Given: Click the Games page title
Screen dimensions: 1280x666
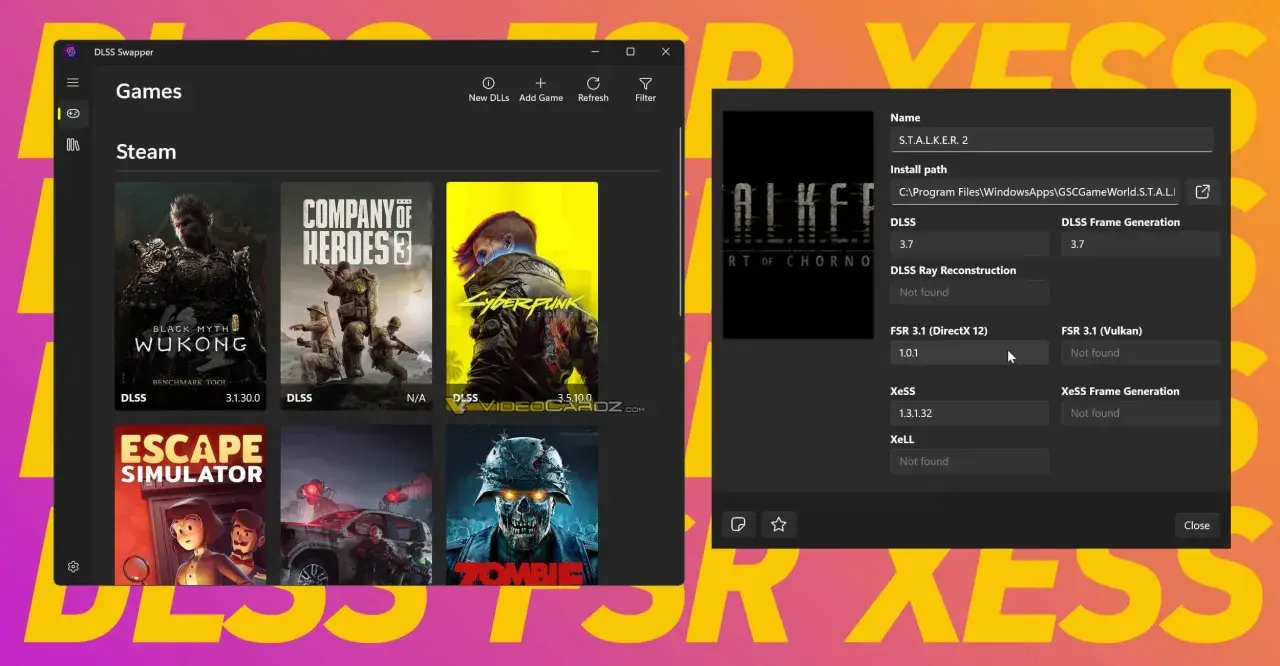Looking at the screenshot, I should click(149, 91).
